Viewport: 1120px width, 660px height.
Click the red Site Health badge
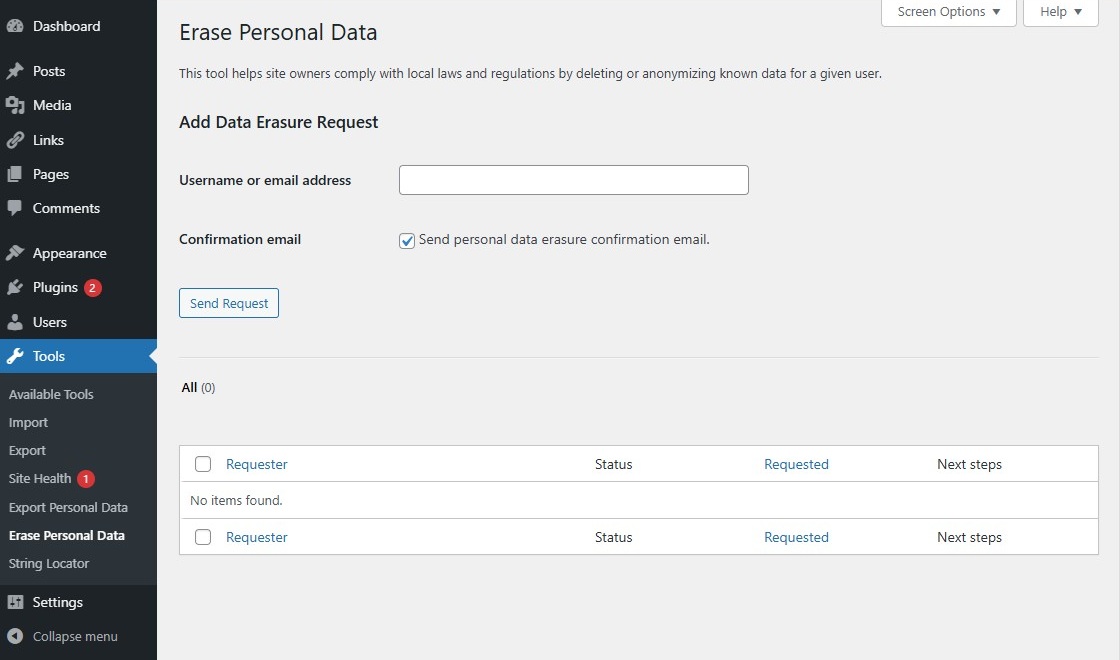86,479
